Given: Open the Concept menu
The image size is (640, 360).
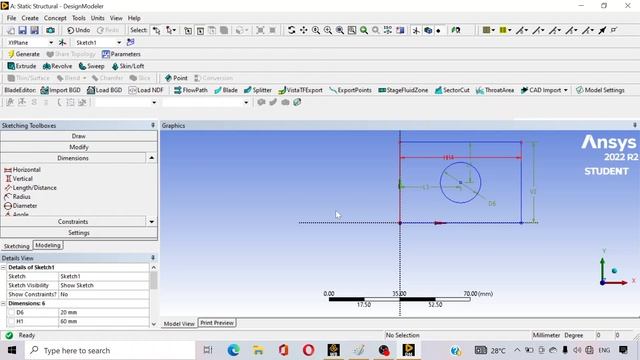Looking at the screenshot, I should (x=55, y=18).
